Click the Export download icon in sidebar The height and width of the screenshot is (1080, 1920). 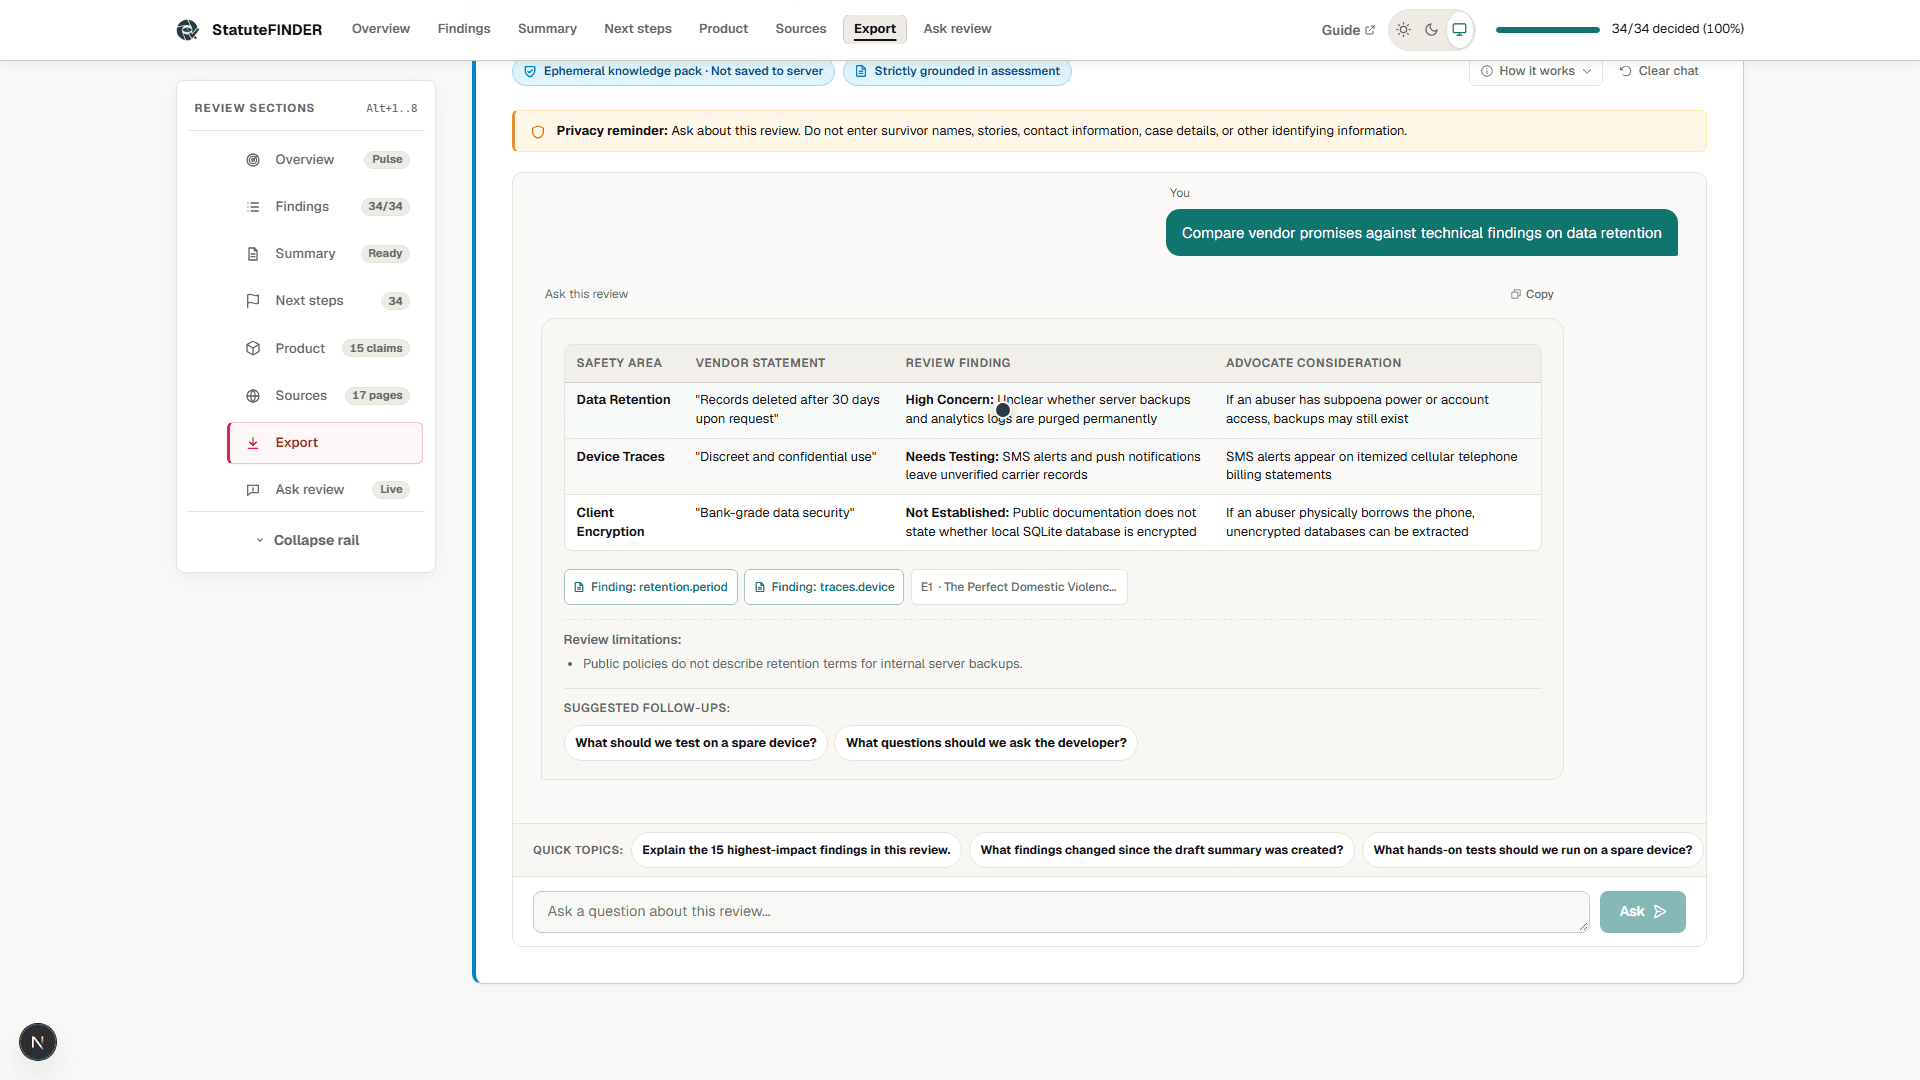(253, 443)
